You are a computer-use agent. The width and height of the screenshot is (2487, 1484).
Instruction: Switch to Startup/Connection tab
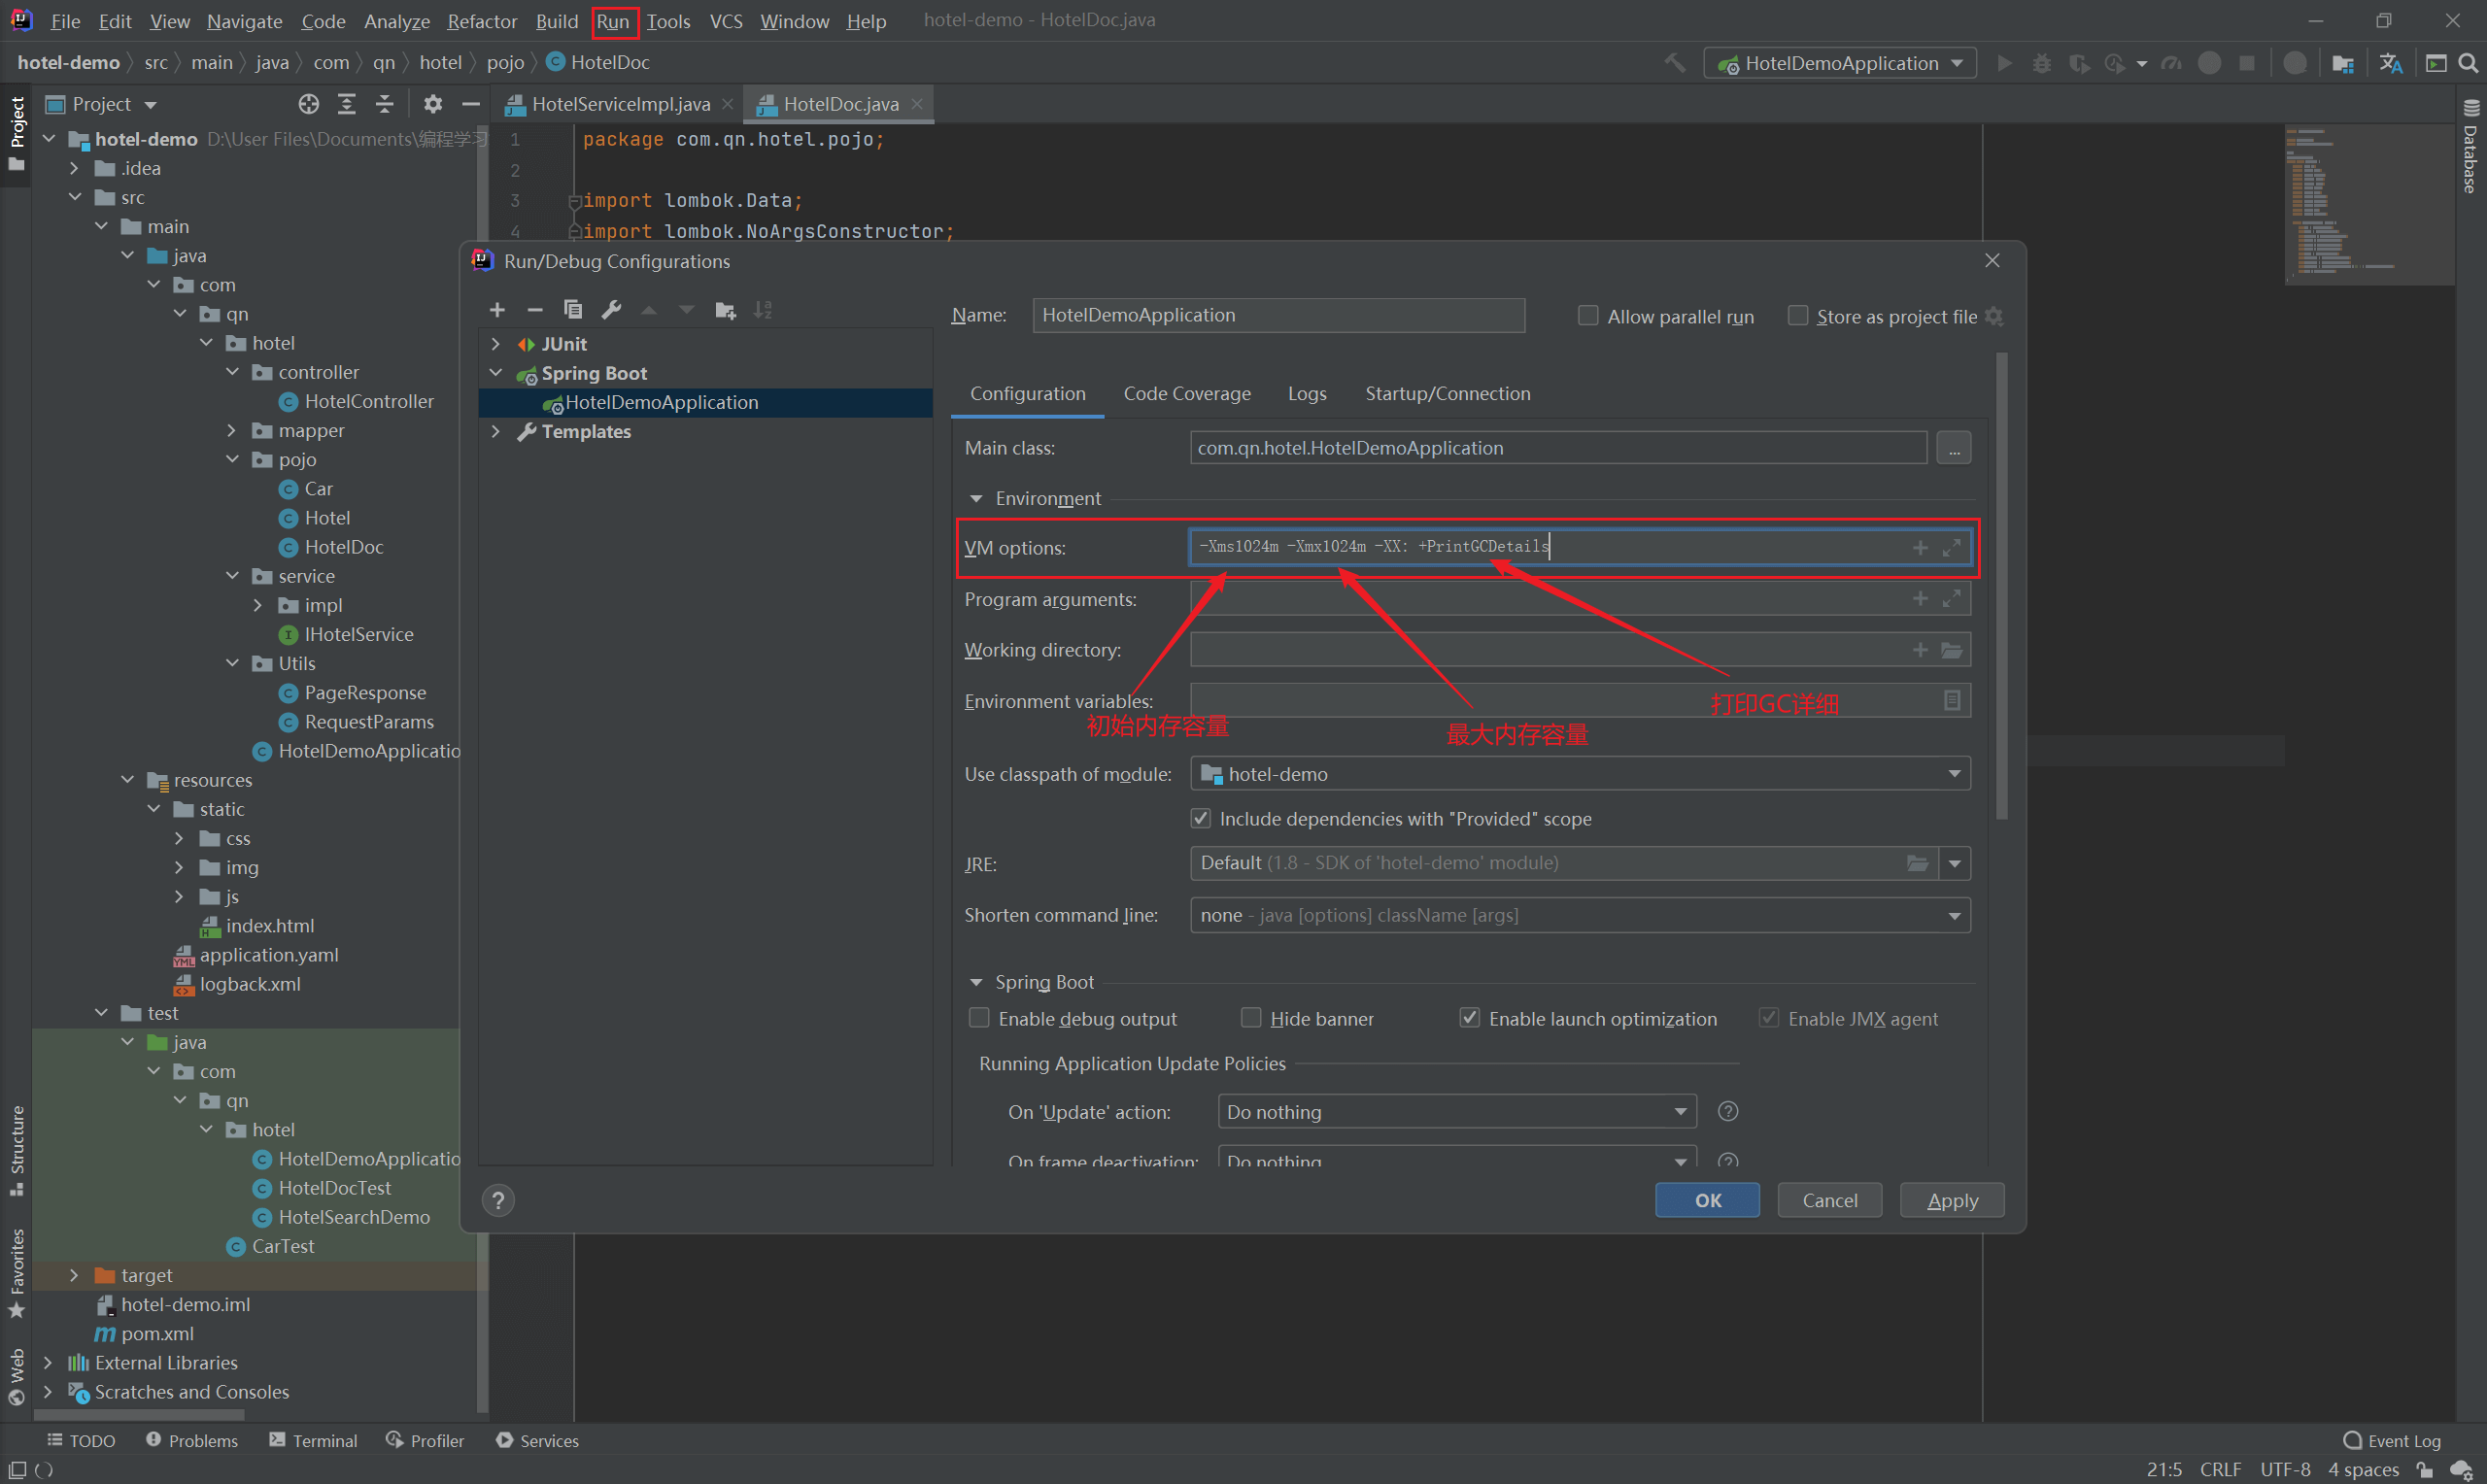point(1447,393)
